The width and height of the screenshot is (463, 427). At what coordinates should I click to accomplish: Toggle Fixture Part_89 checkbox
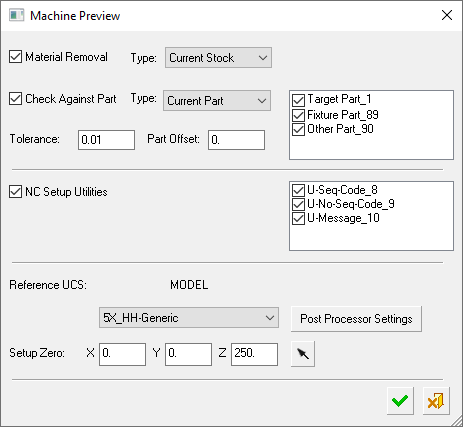298,115
